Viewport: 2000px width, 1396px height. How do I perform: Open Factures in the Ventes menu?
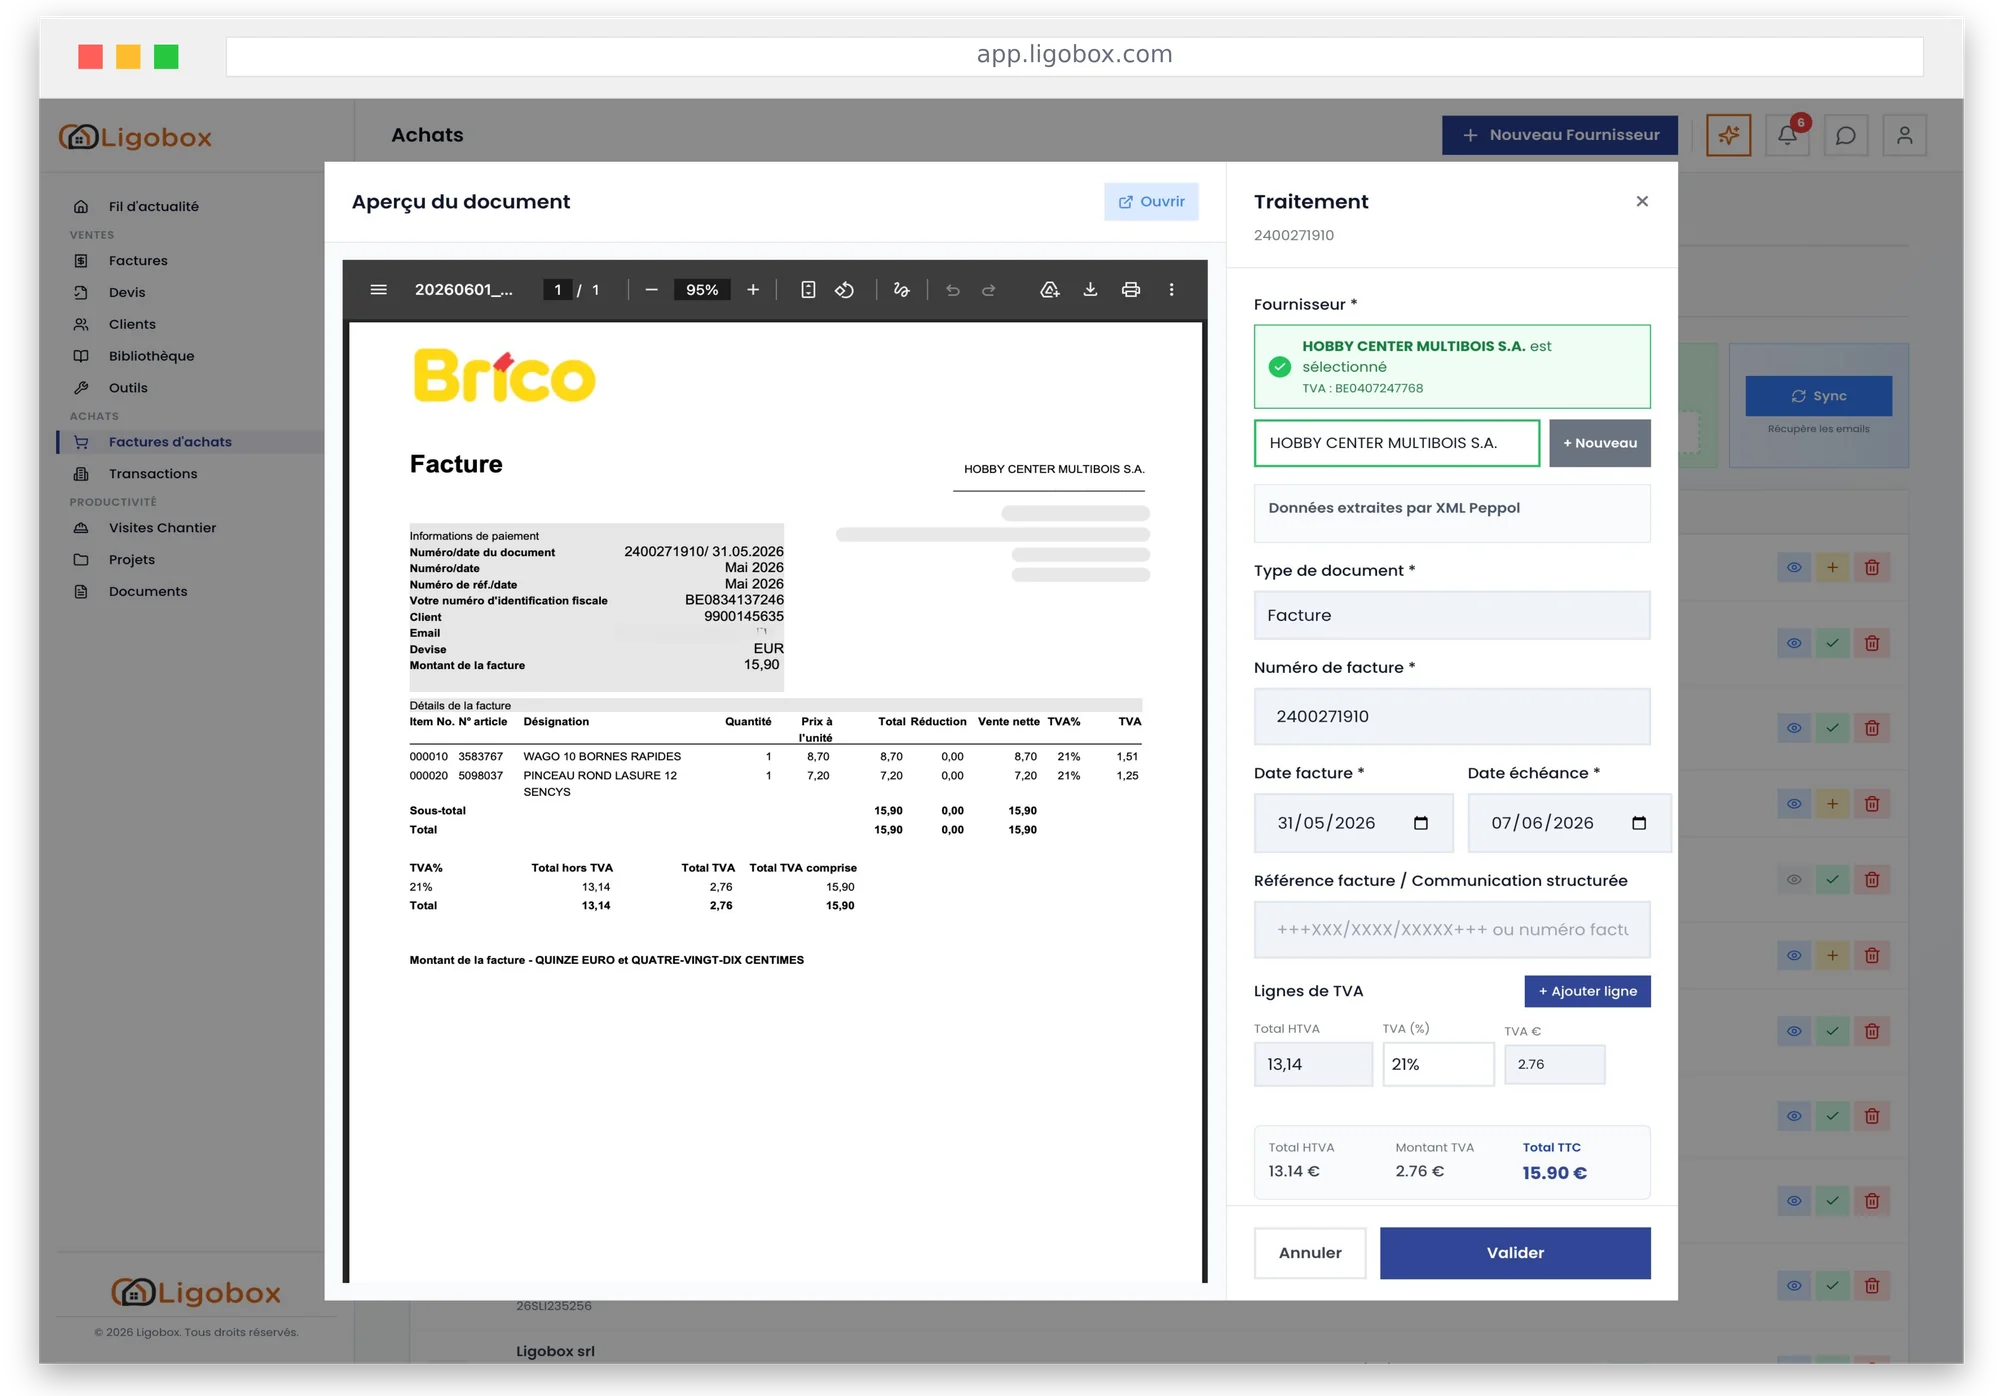pyautogui.click(x=138, y=261)
